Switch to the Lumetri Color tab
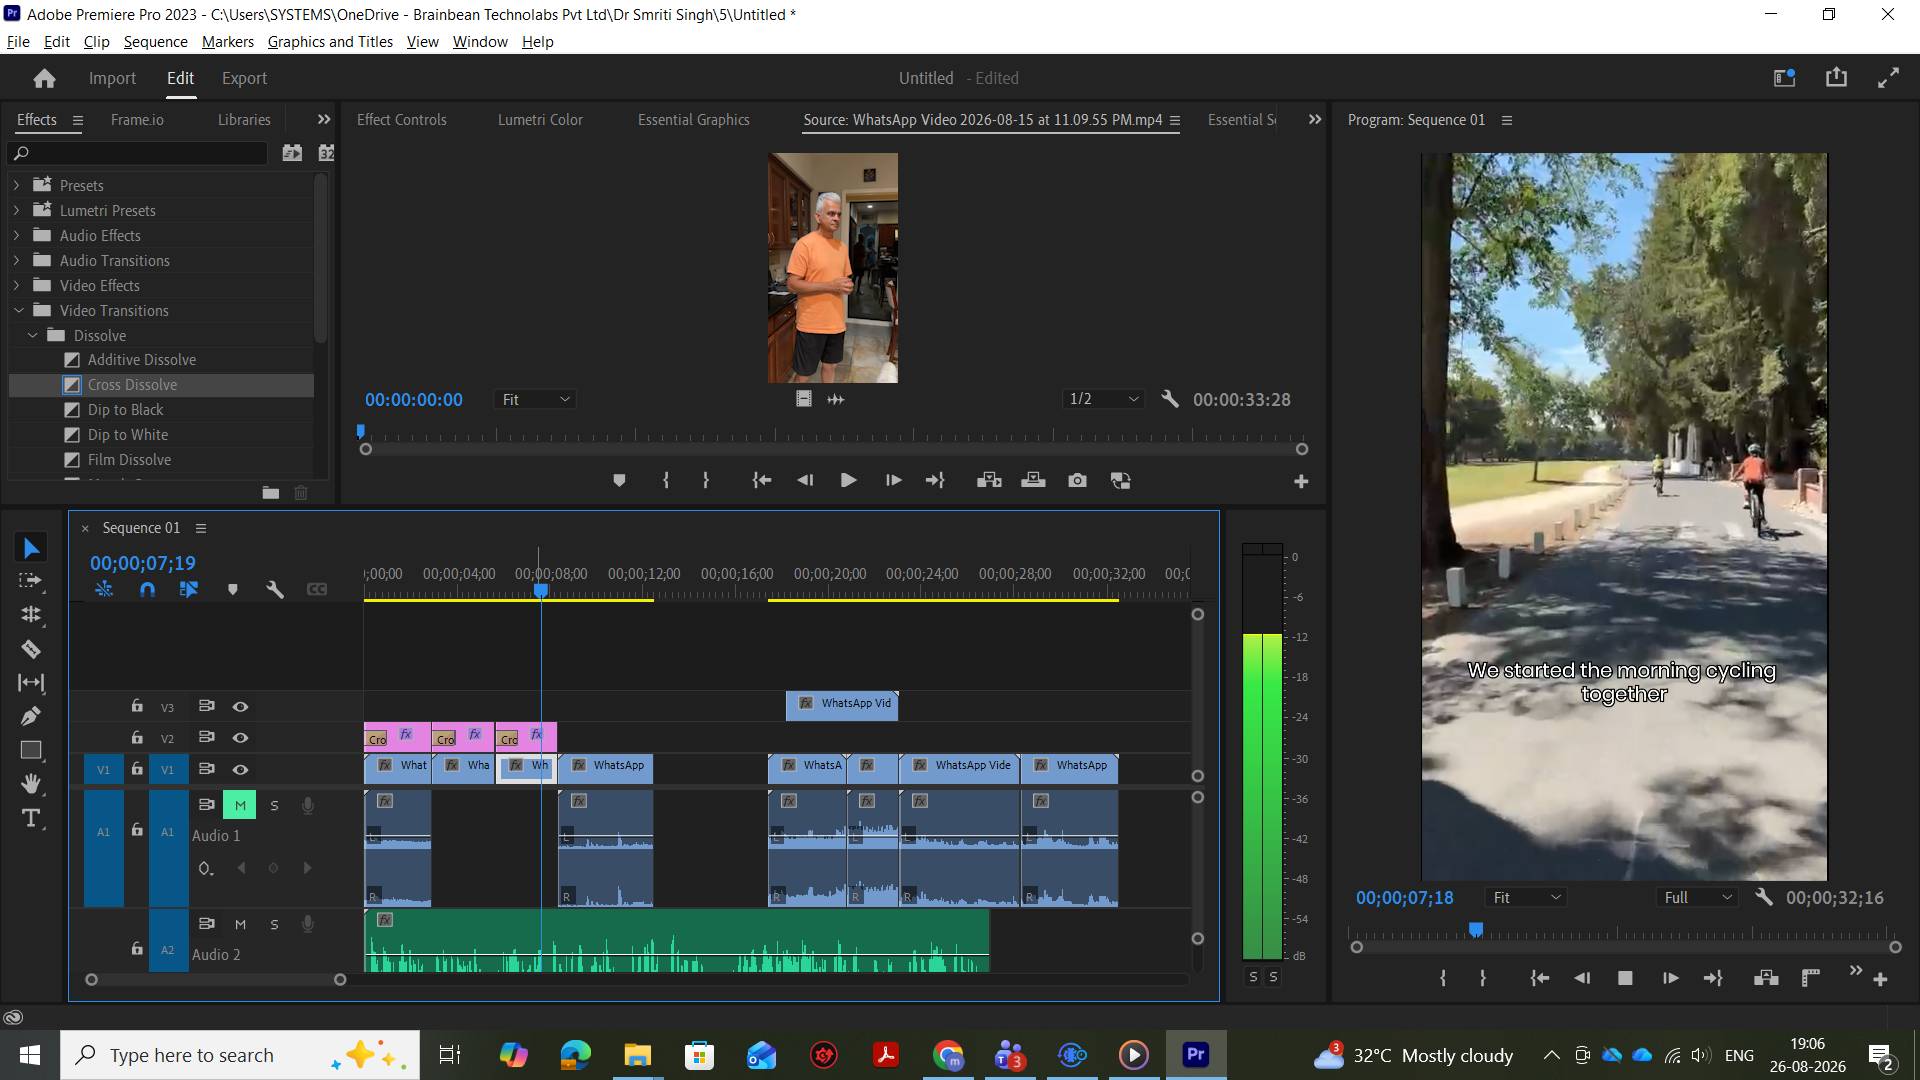Screen dimensions: 1920x1080 pos(540,119)
